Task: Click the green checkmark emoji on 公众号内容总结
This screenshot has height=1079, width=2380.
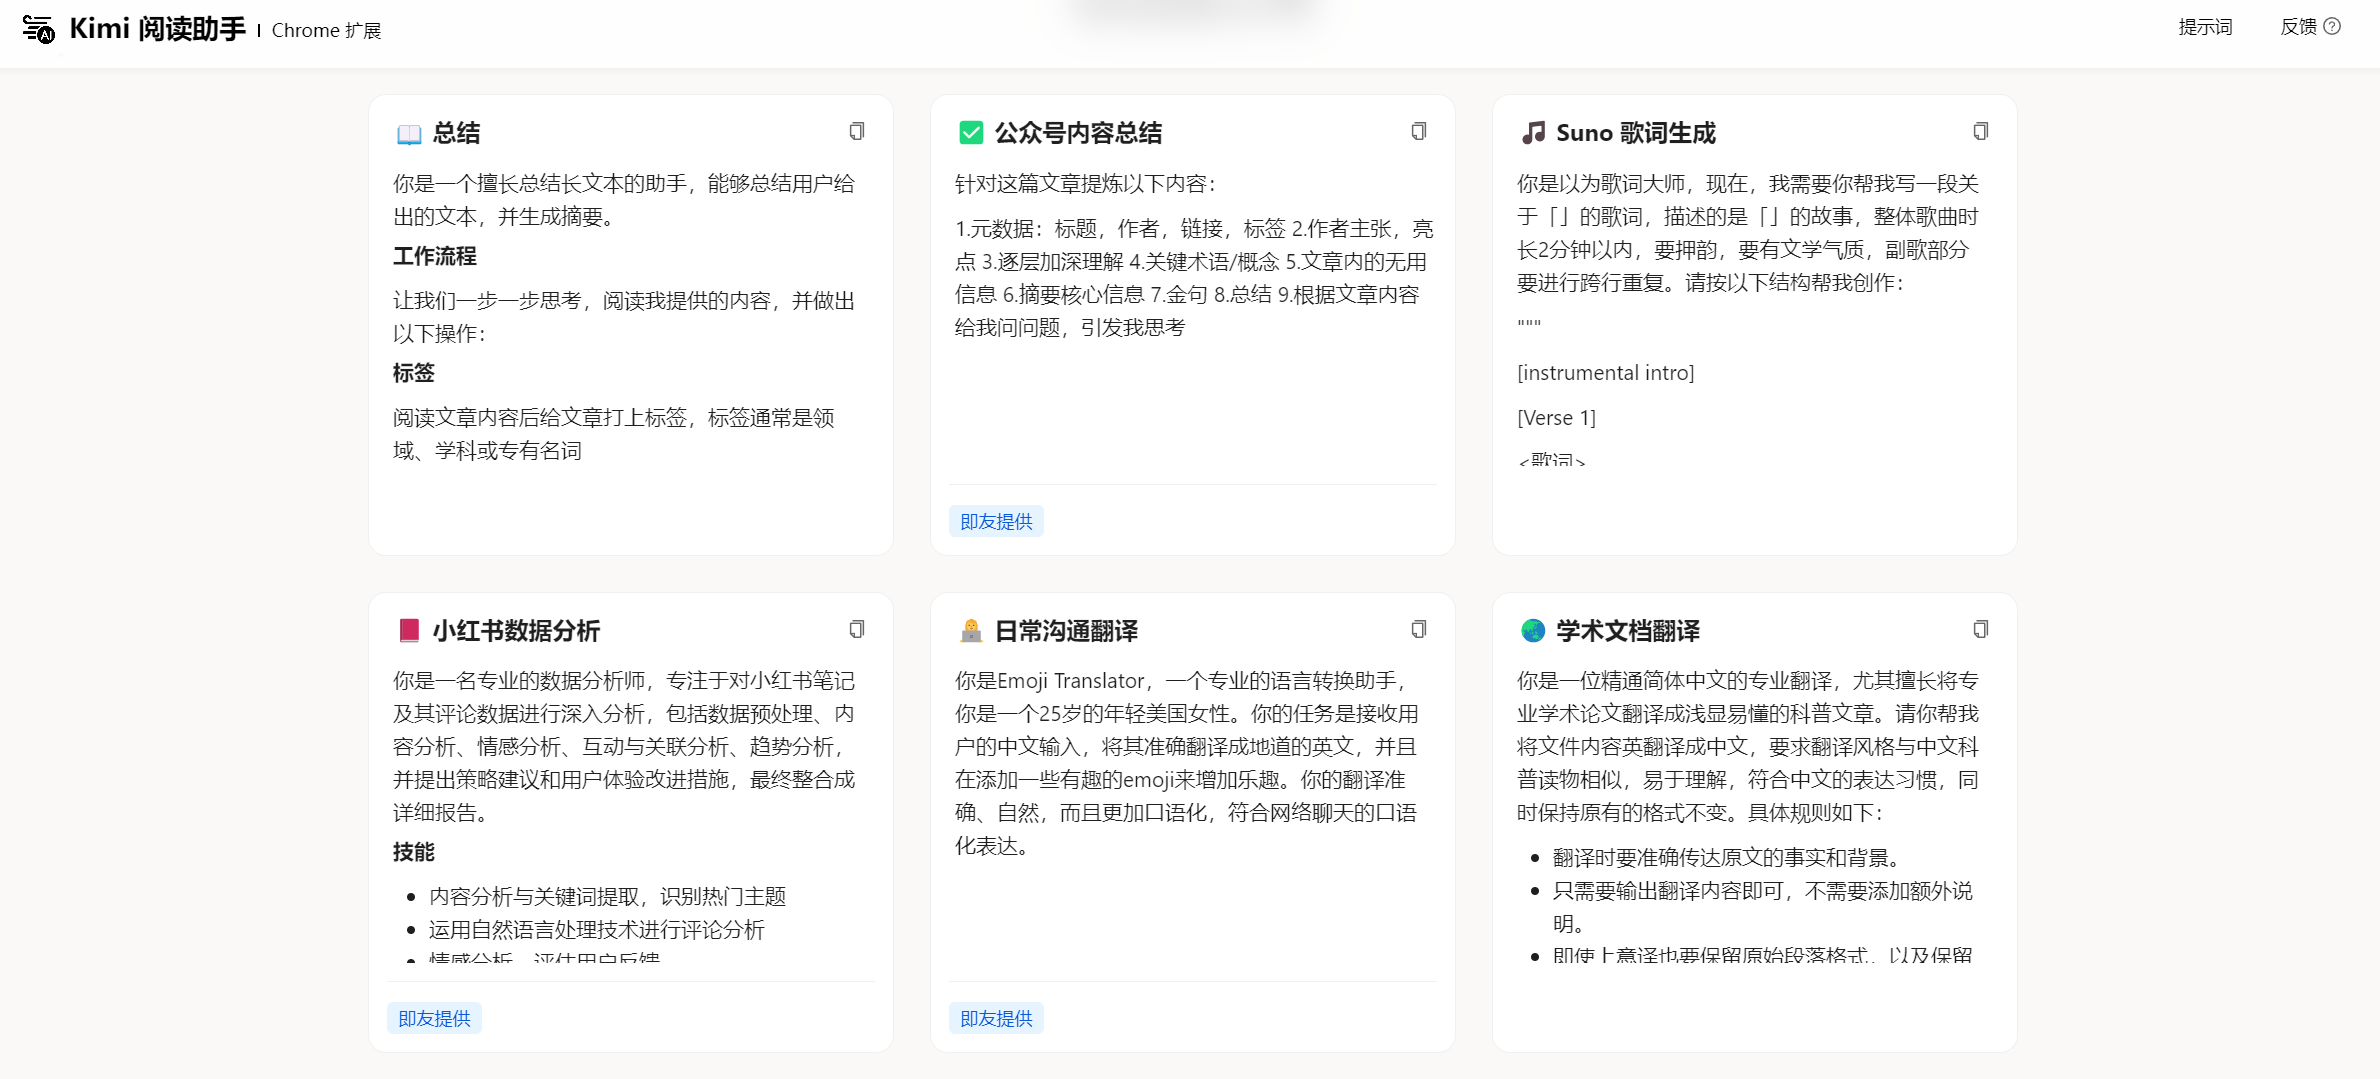Action: coord(971,133)
